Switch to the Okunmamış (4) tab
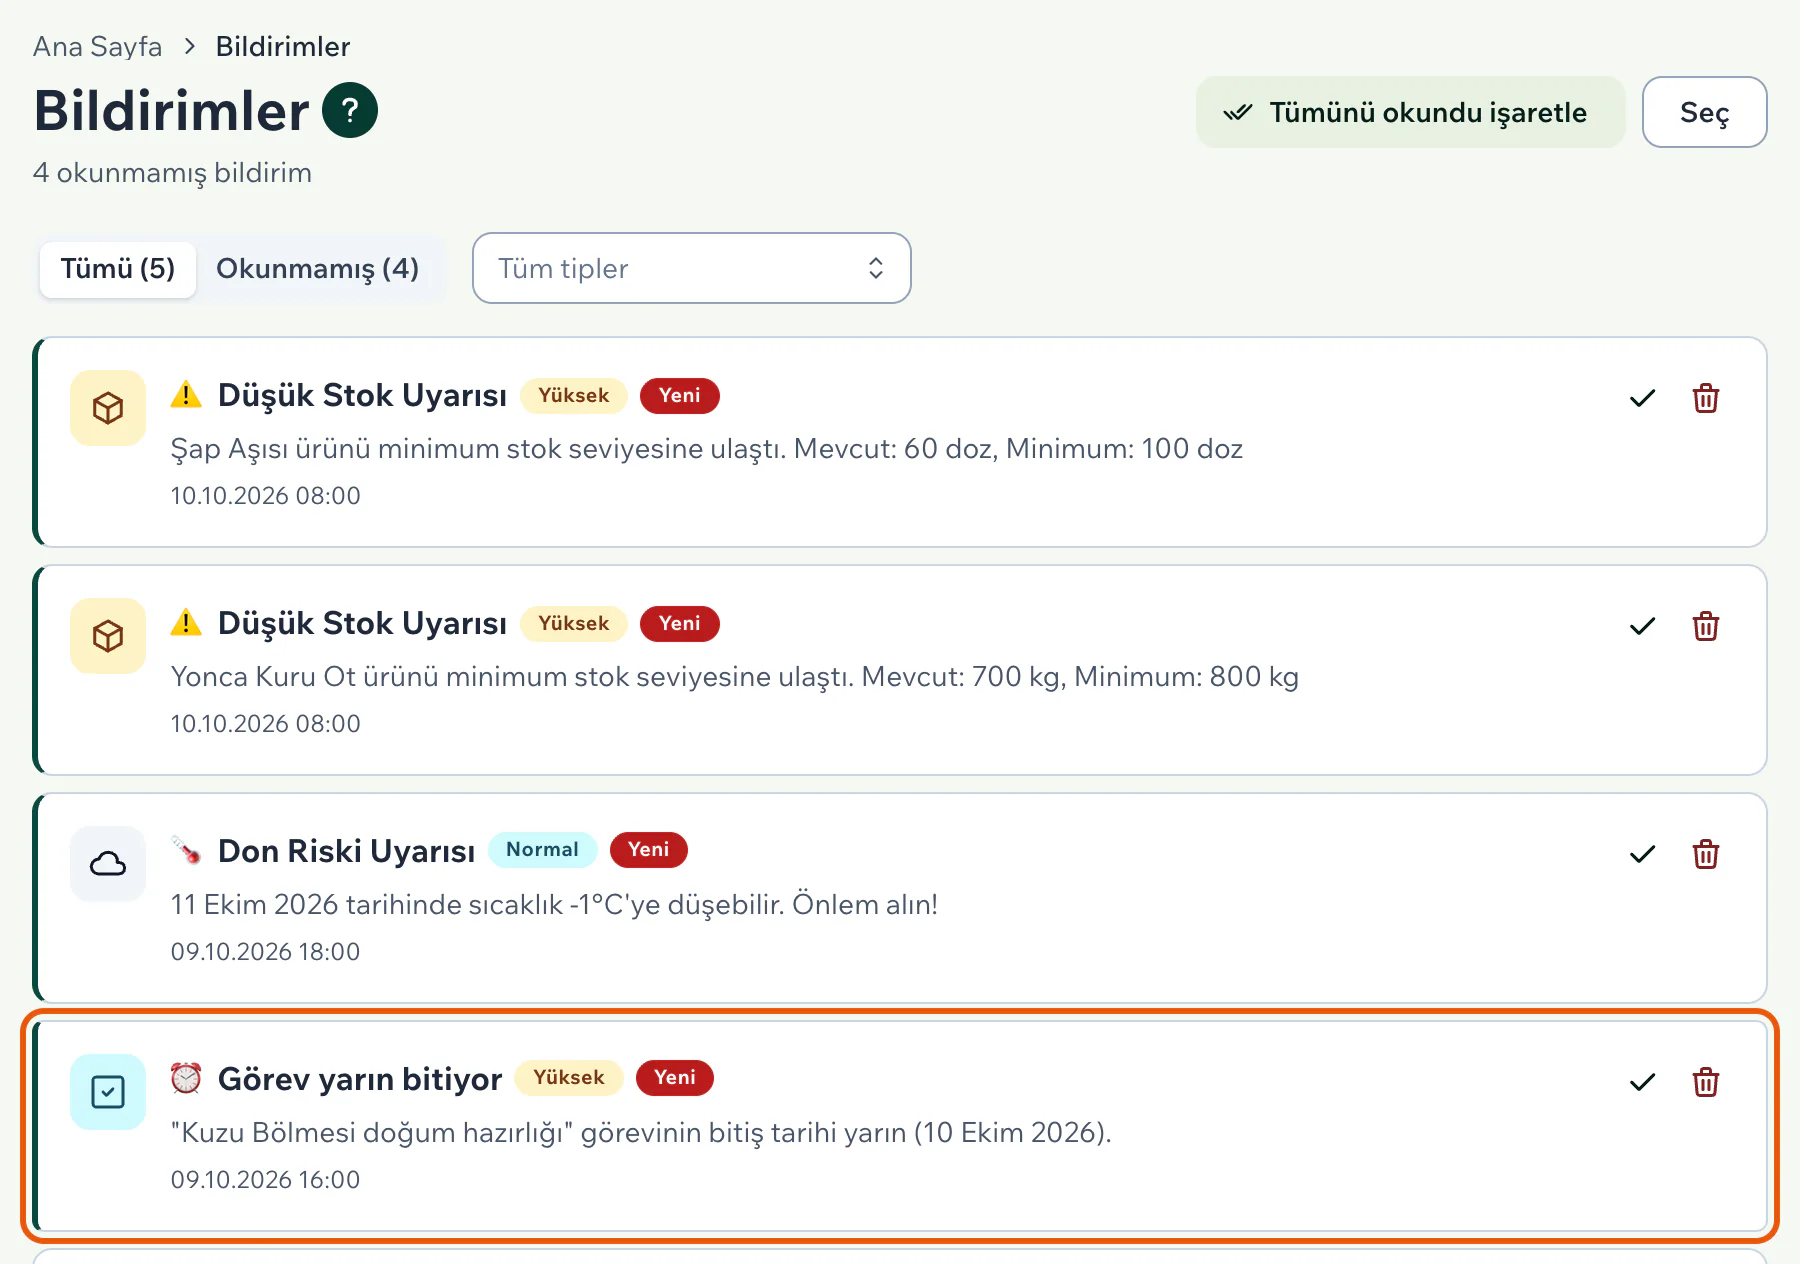This screenshot has height=1264, width=1800. point(317,268)
